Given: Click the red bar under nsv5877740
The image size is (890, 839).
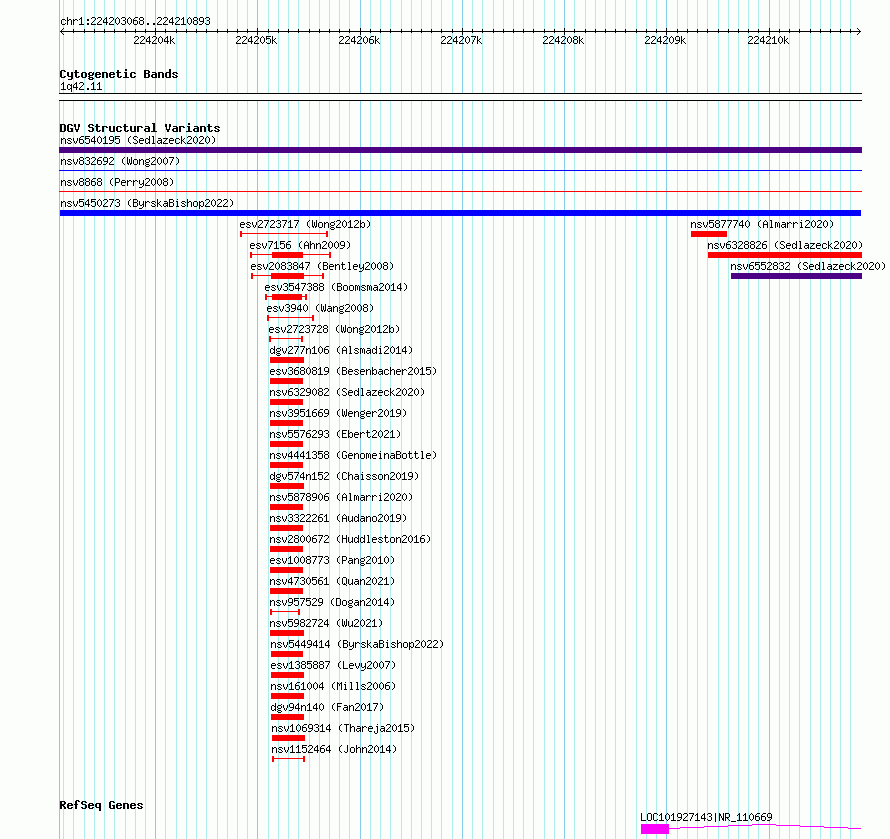Looking at the screenshot, I should click(709, 234).
